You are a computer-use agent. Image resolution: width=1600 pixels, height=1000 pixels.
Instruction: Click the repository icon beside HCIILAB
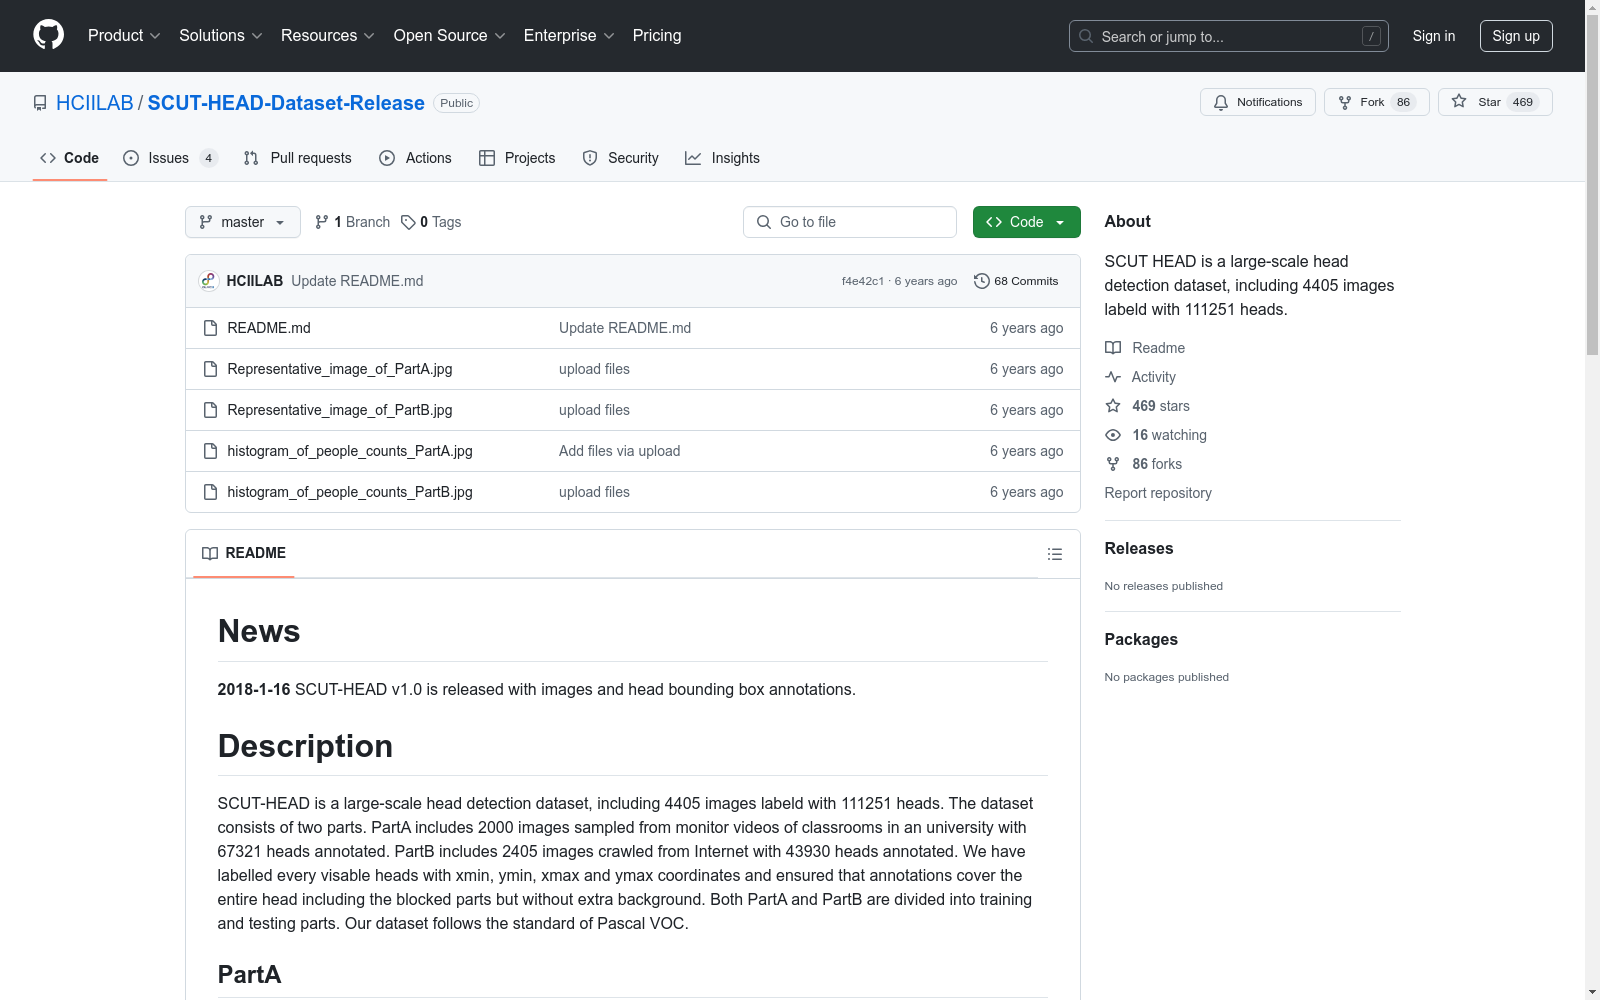tap(40, 103)
